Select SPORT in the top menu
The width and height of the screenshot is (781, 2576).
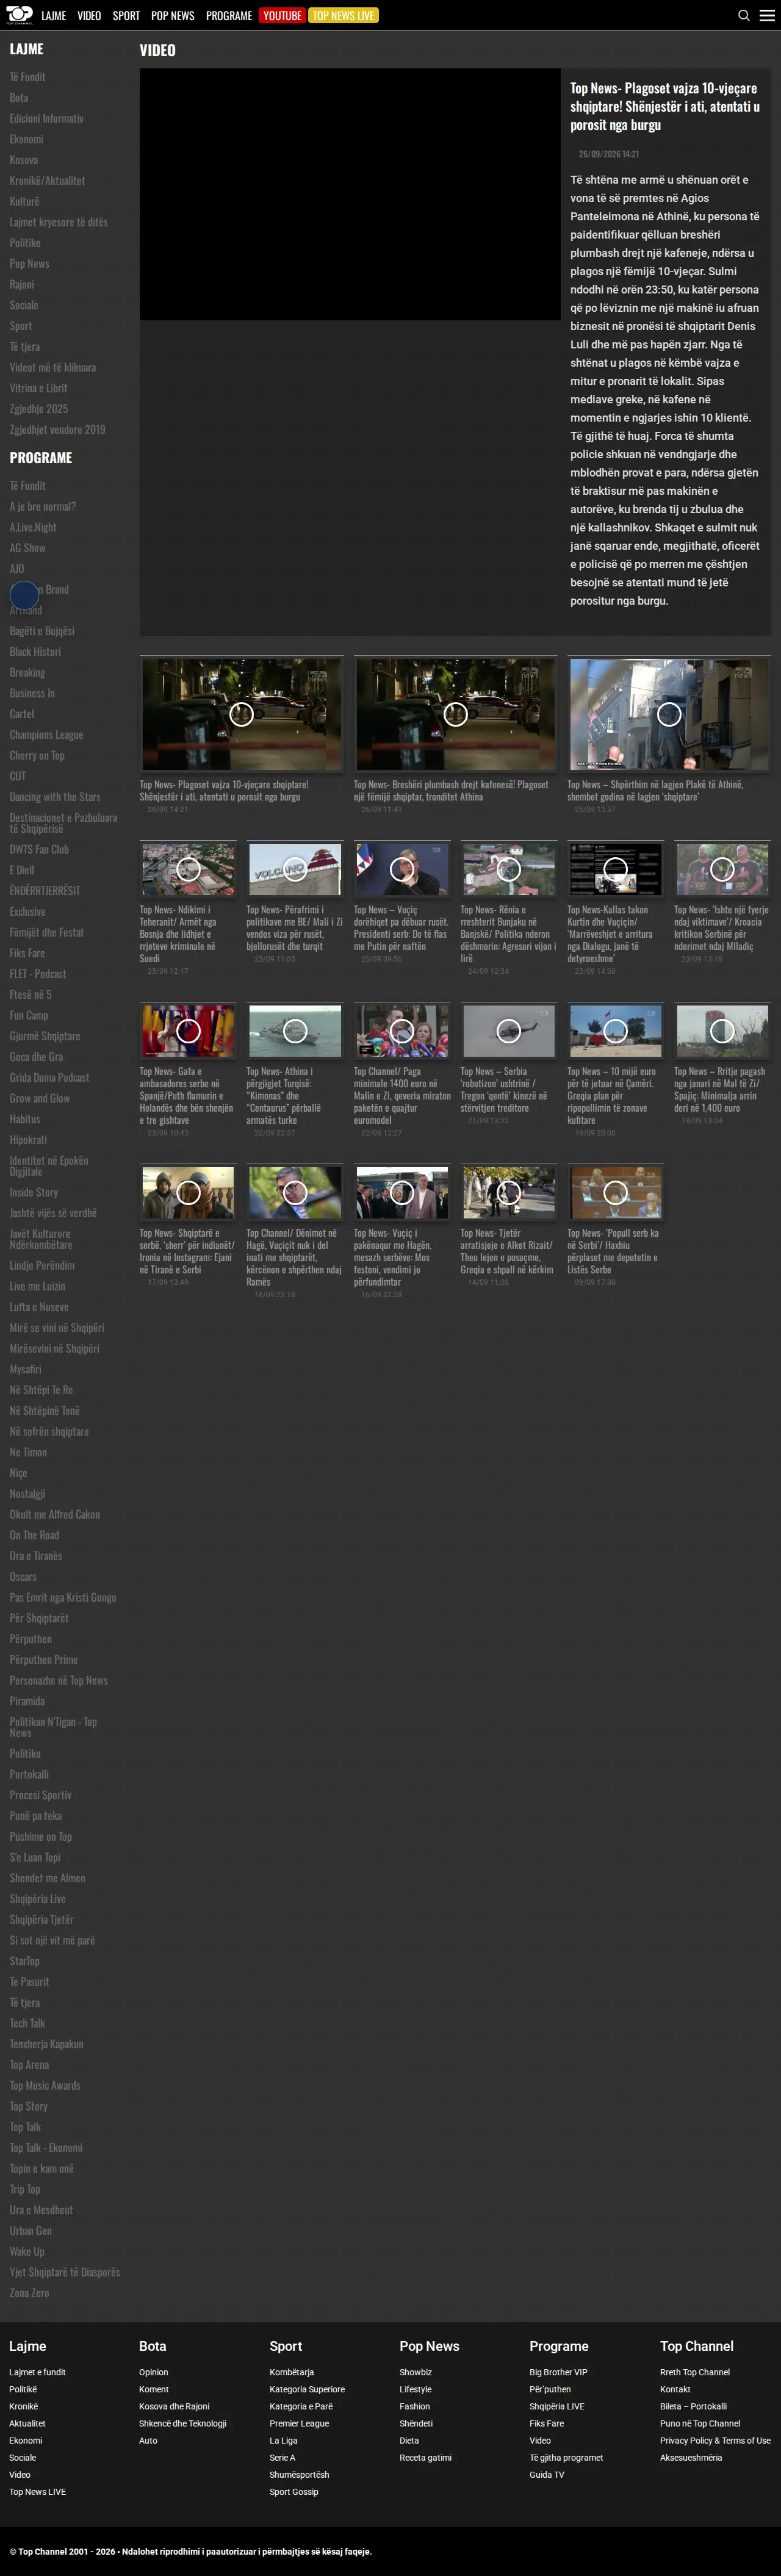(126, 16)
